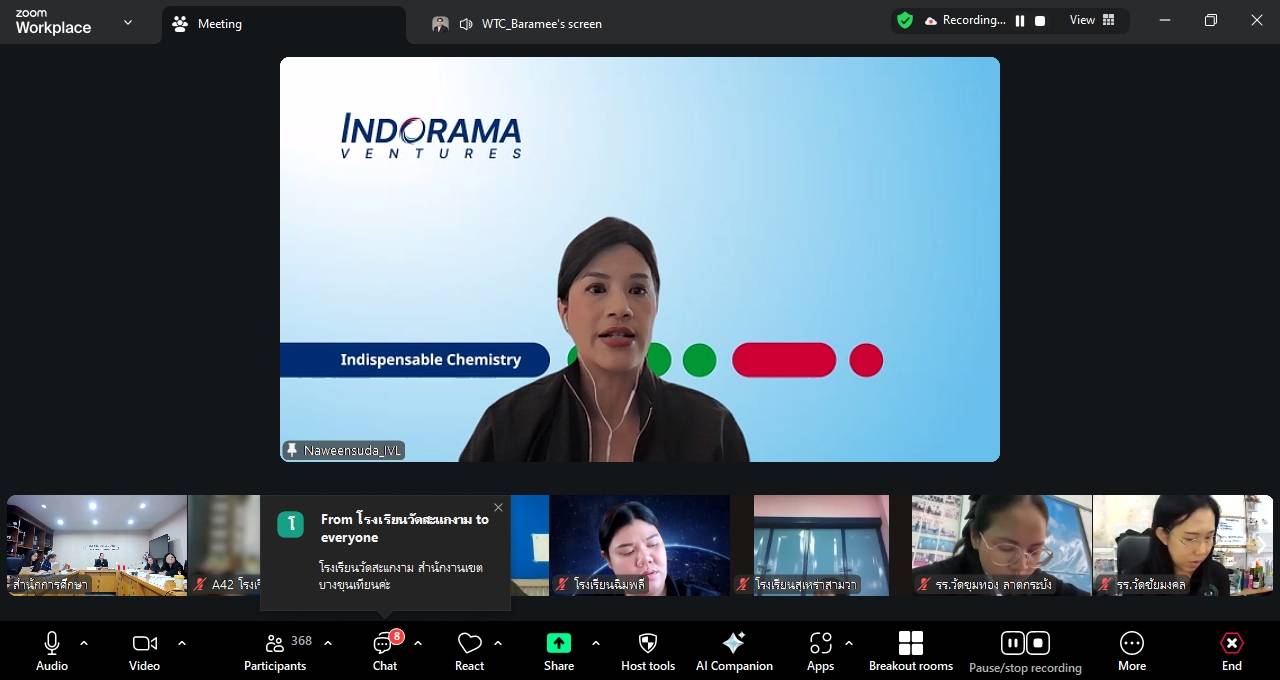The image size is (1280, 680).
Task: End the meeting
Action: click(x=1231, y=651)
